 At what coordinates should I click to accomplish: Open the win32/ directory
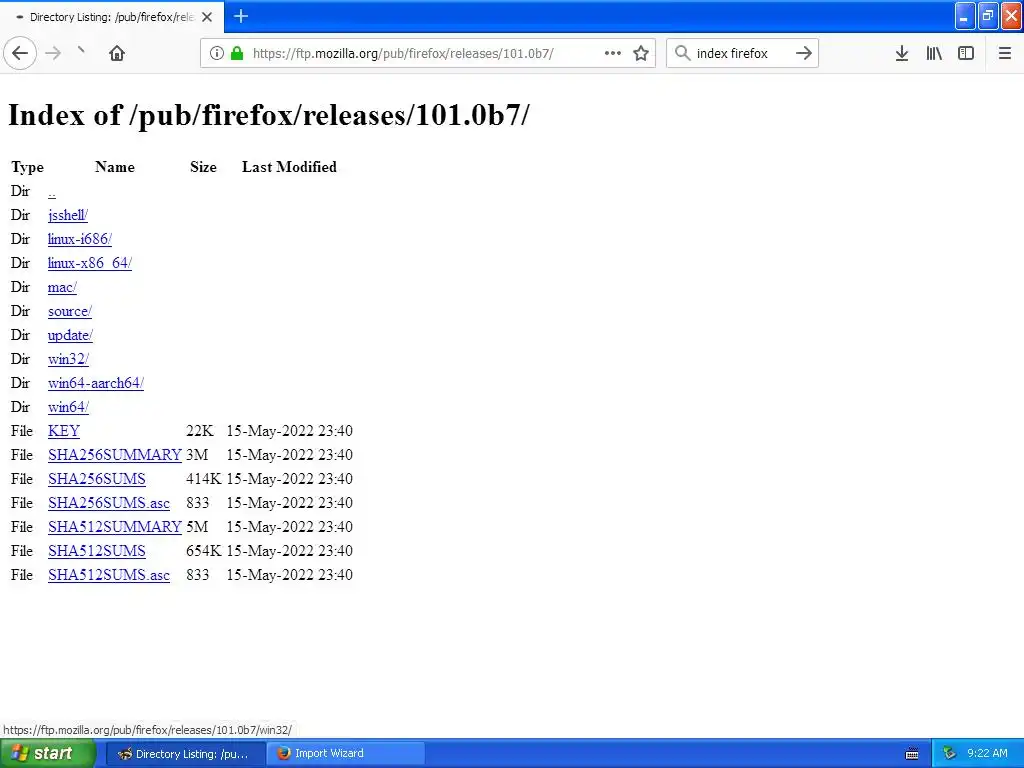tap(68, 359)
